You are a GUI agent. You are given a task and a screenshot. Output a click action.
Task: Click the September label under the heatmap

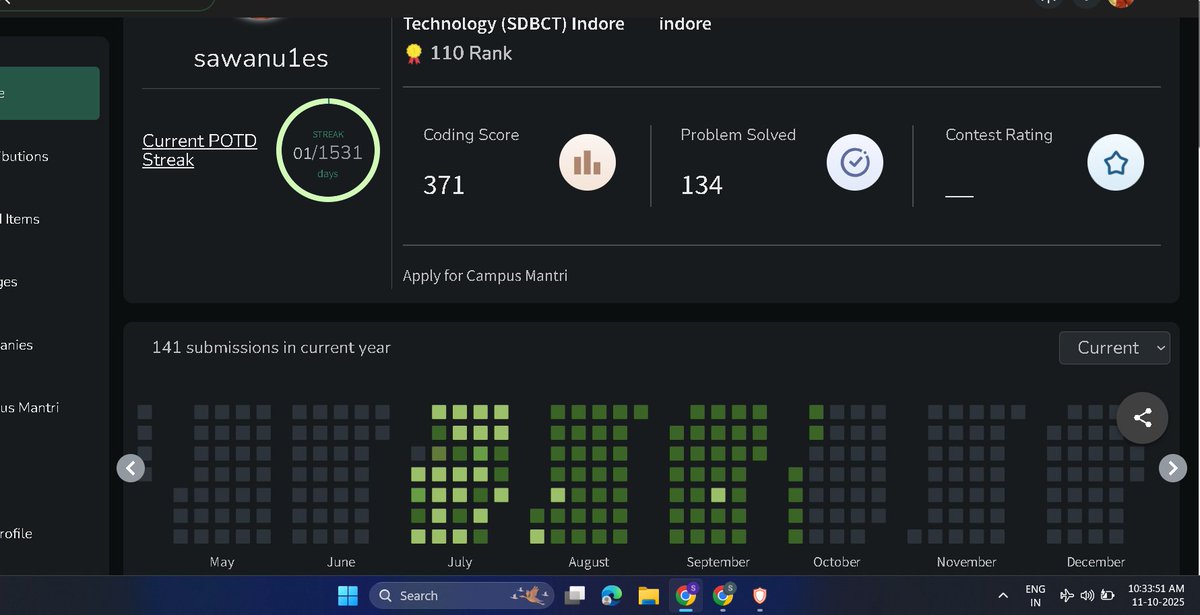[718, 562]
